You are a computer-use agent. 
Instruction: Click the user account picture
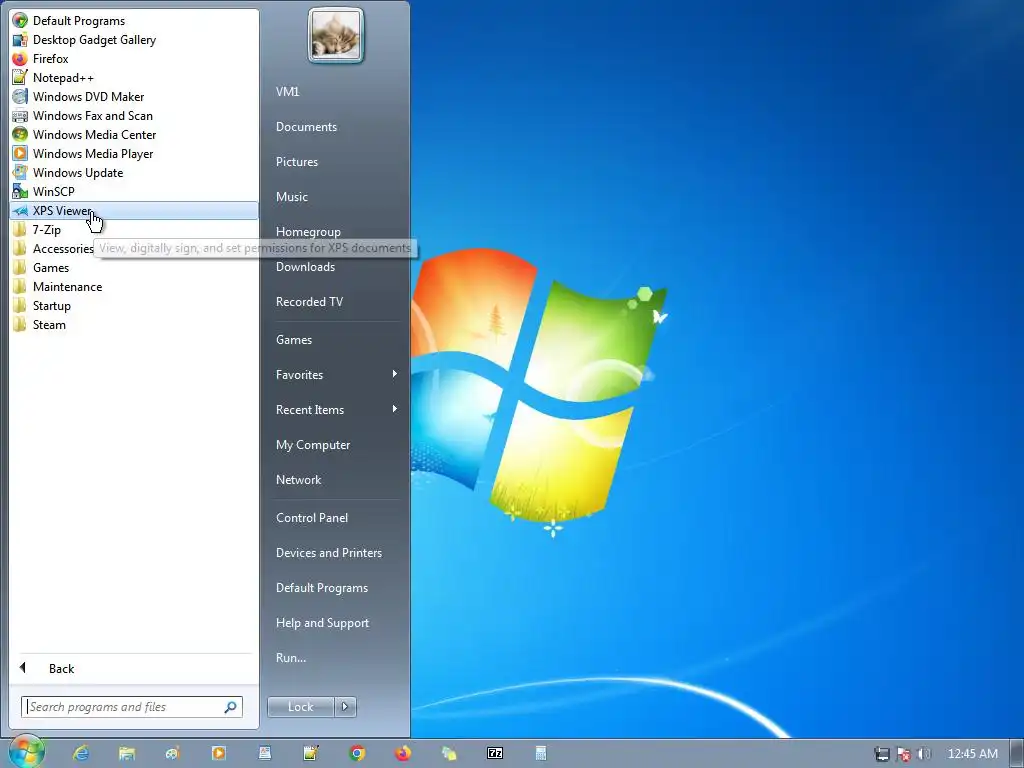click(x=336, y=36)
